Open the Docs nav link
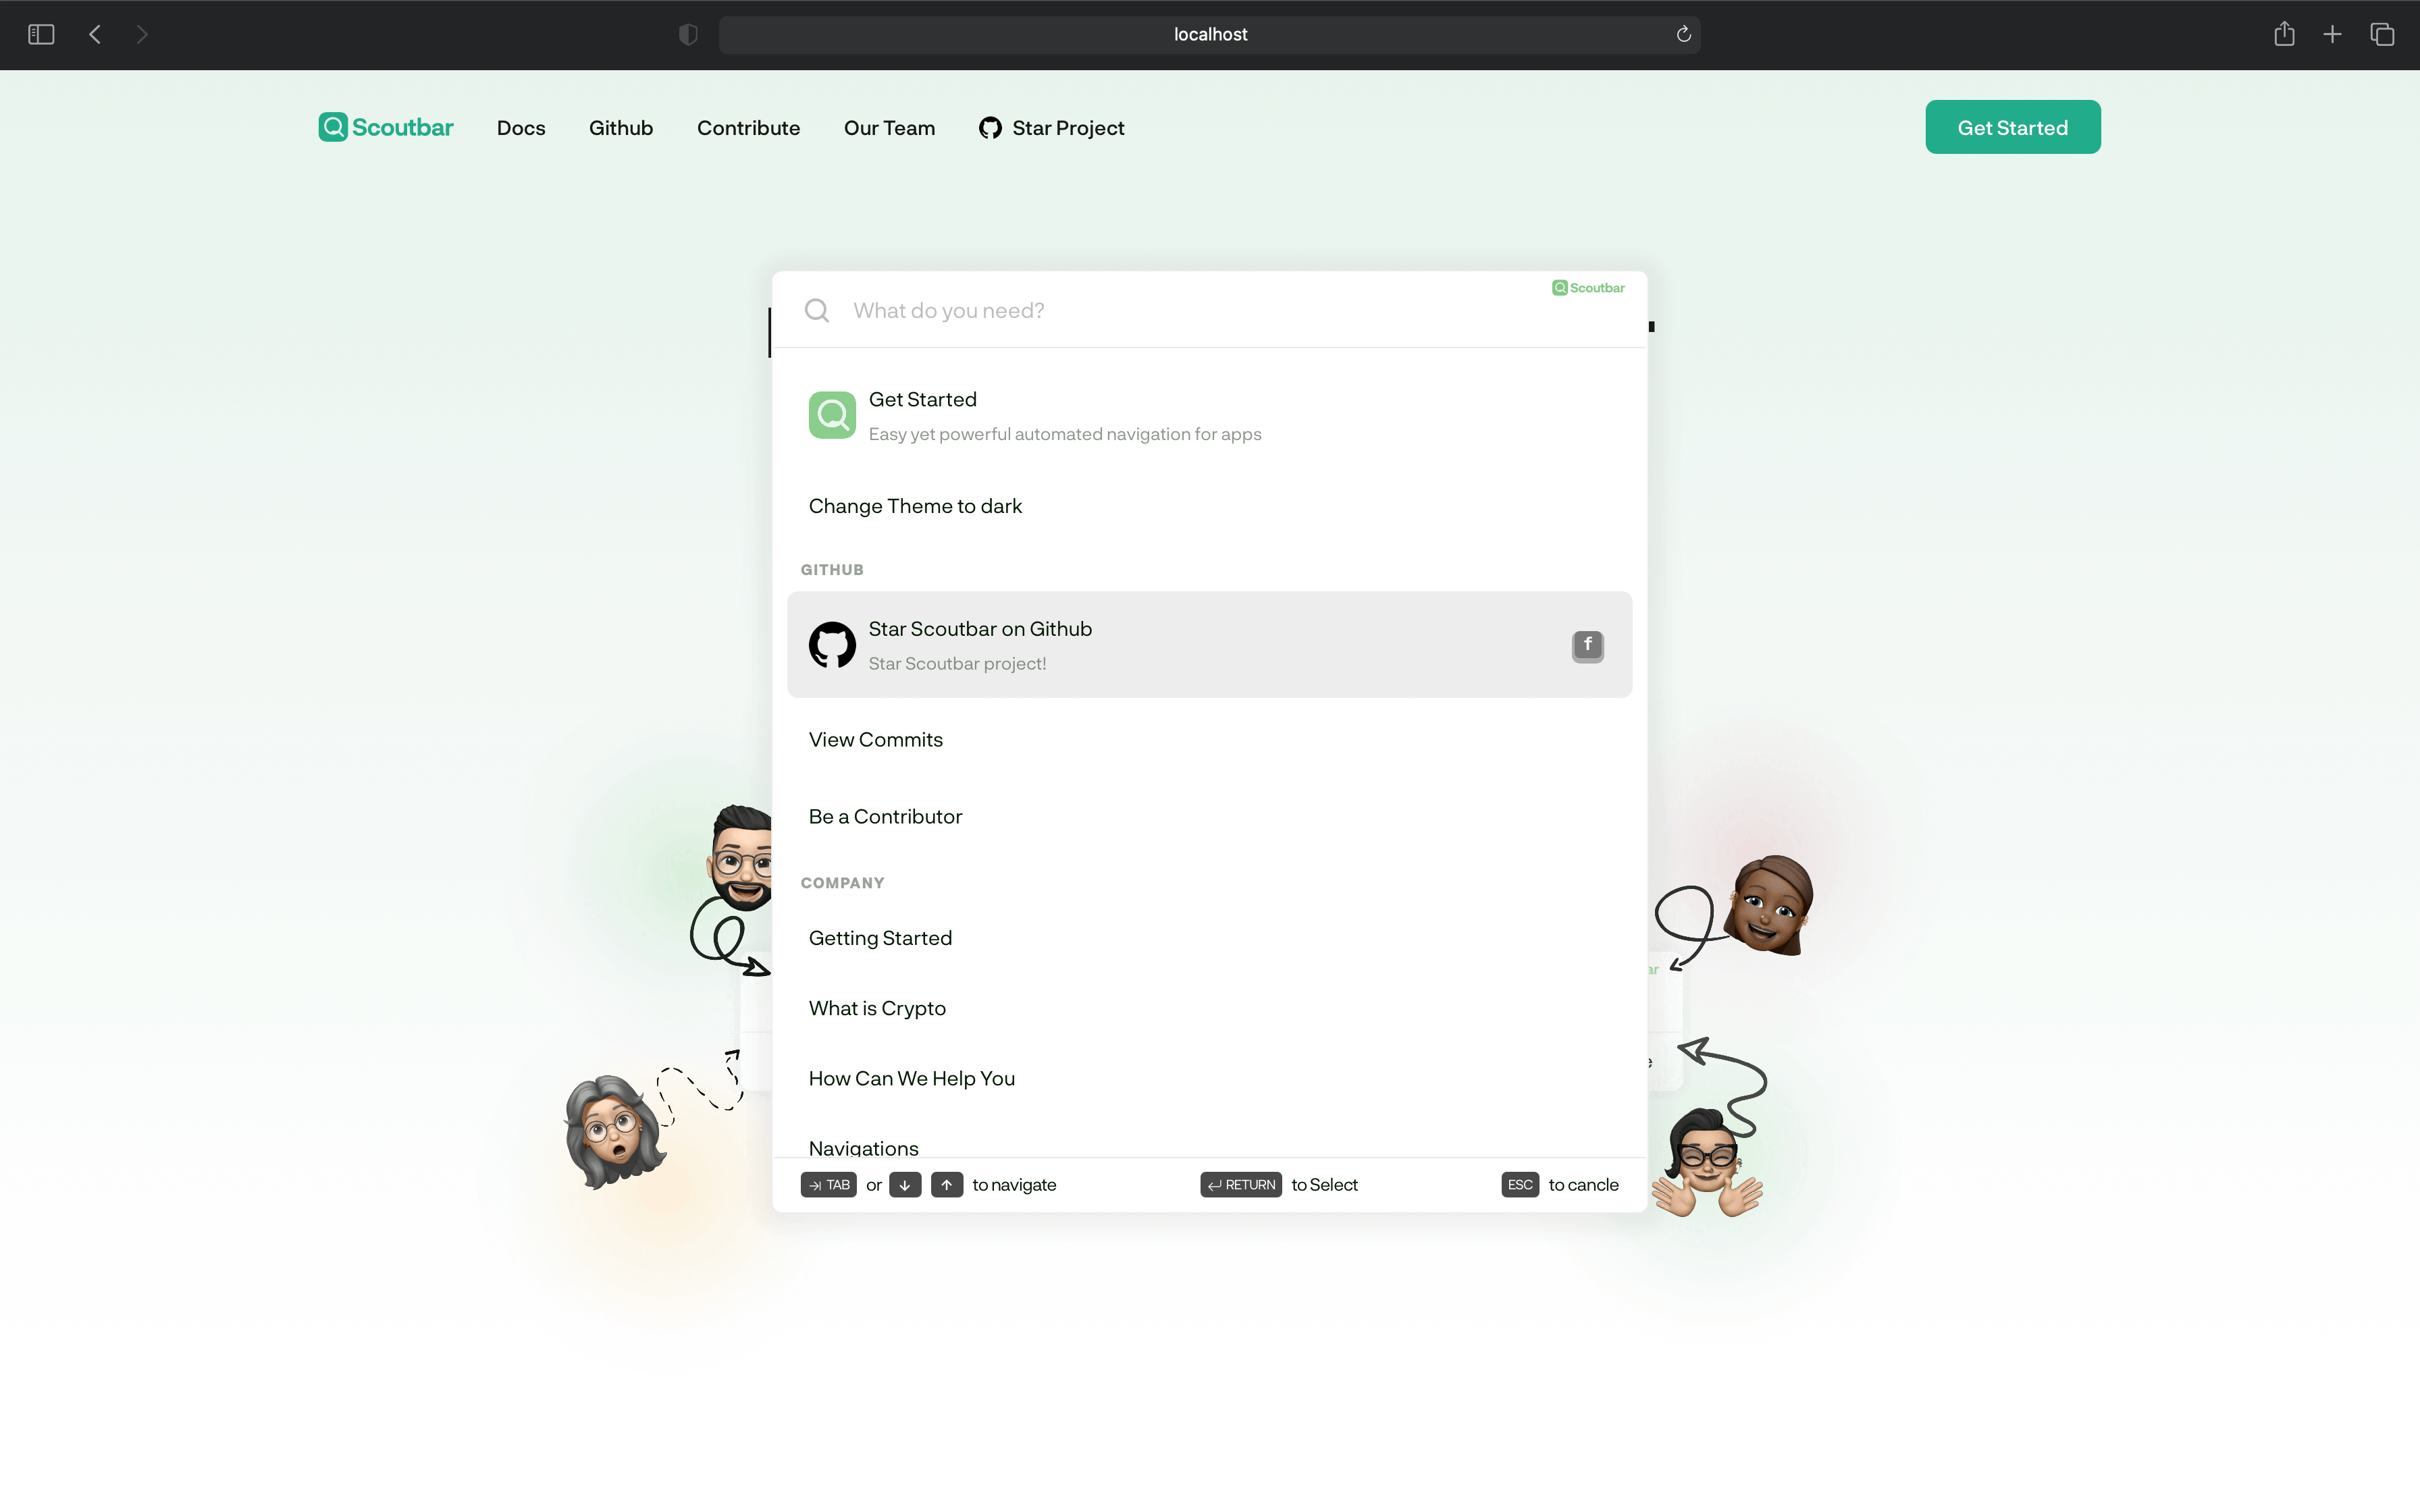Image resolution: width=2420 pixels, height=1512 pixels. tap(521, 128)
